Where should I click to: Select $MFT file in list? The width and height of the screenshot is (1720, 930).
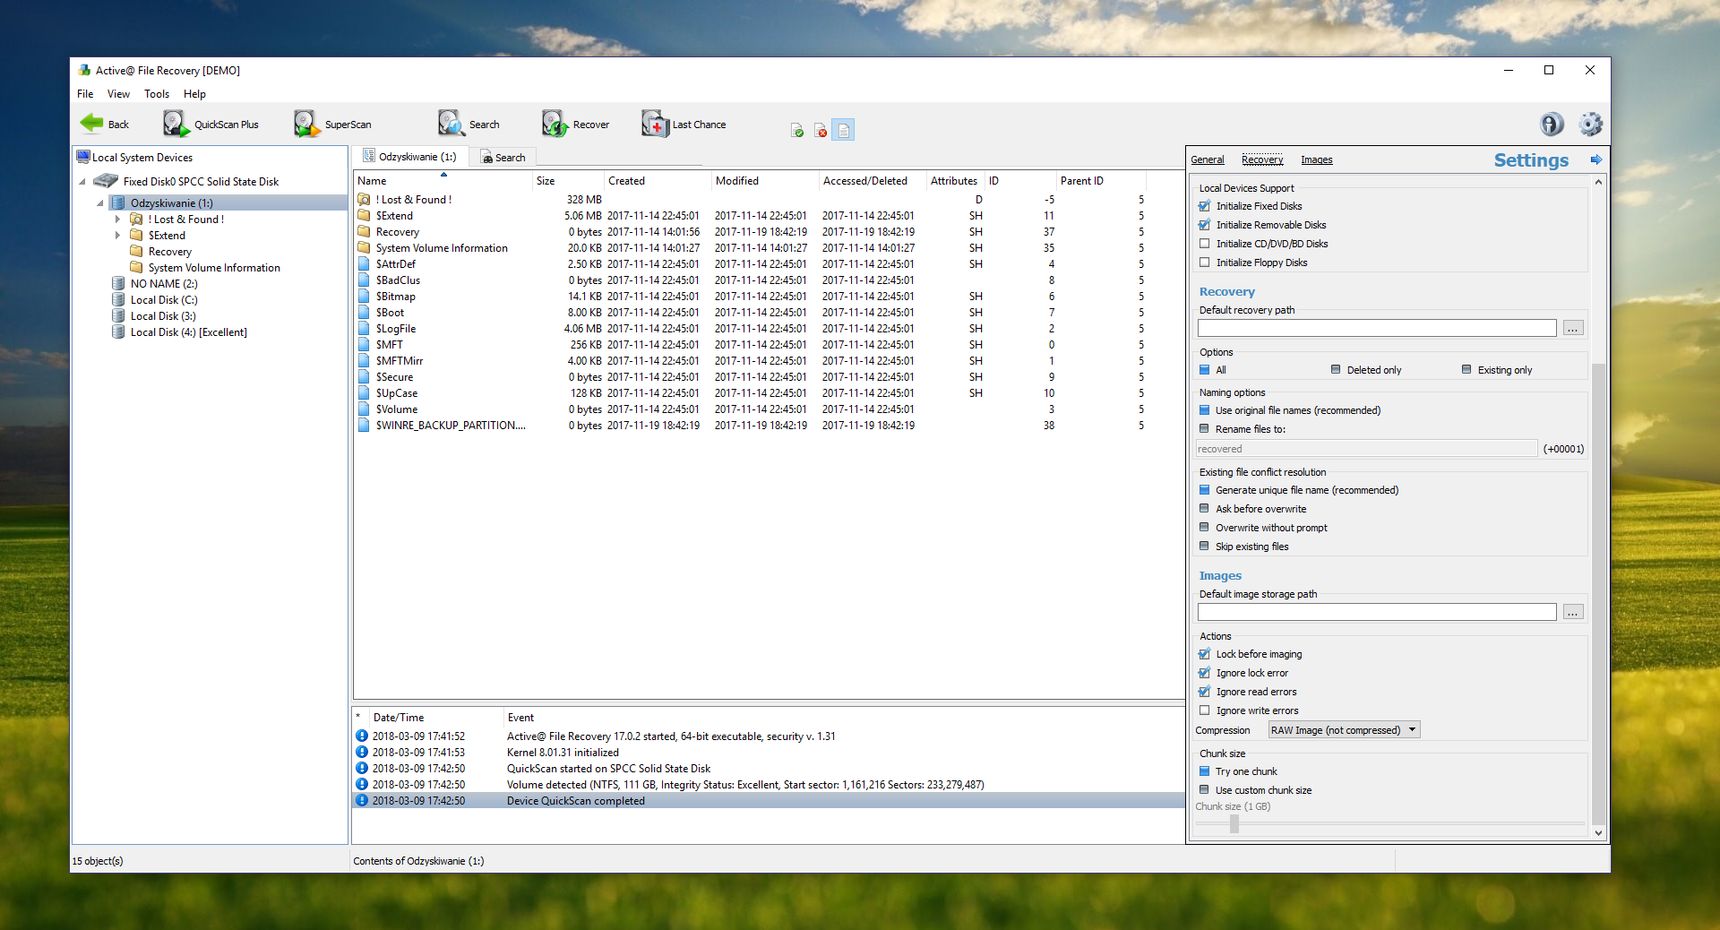coord(389,345)
